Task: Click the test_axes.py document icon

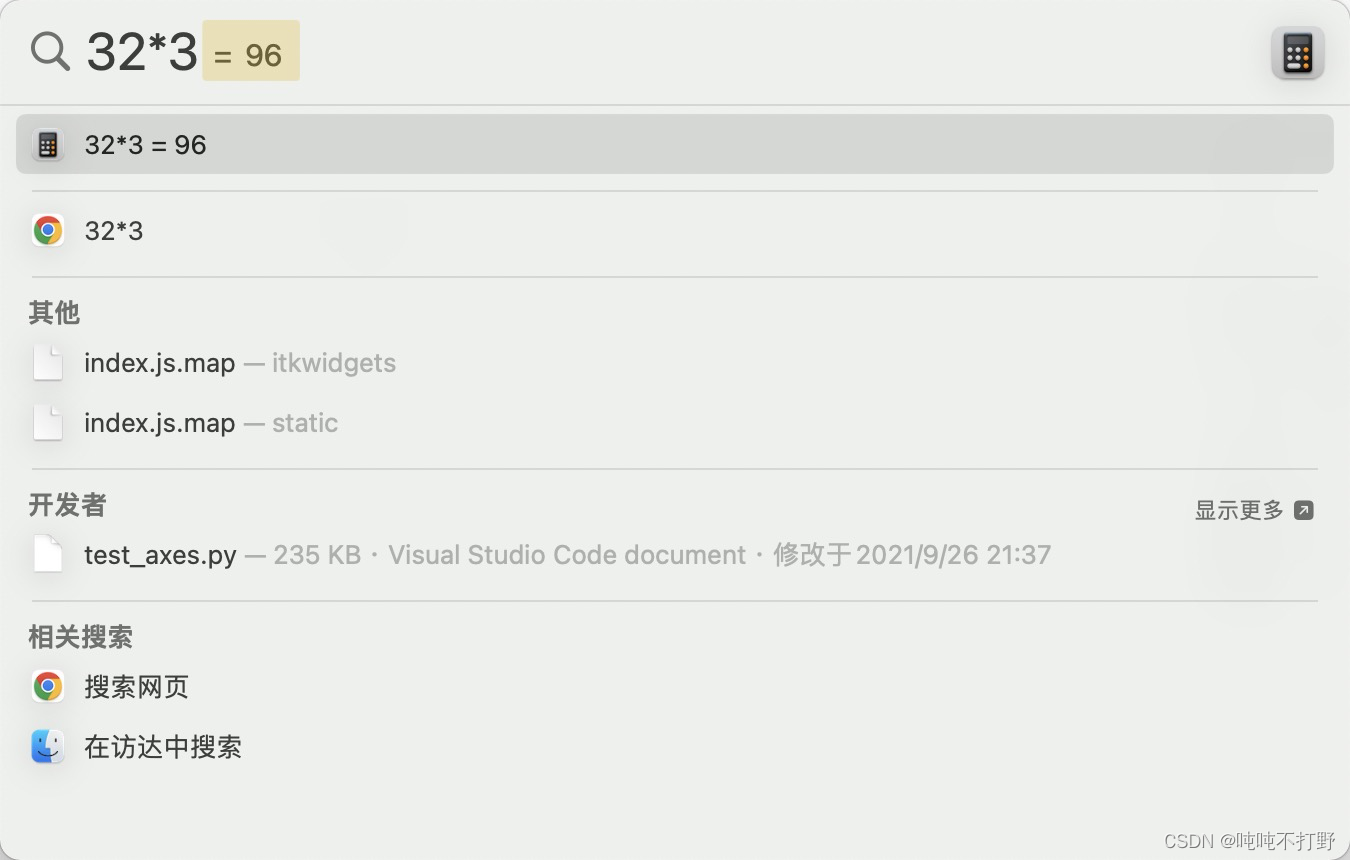Action: [x=48, y=555]
